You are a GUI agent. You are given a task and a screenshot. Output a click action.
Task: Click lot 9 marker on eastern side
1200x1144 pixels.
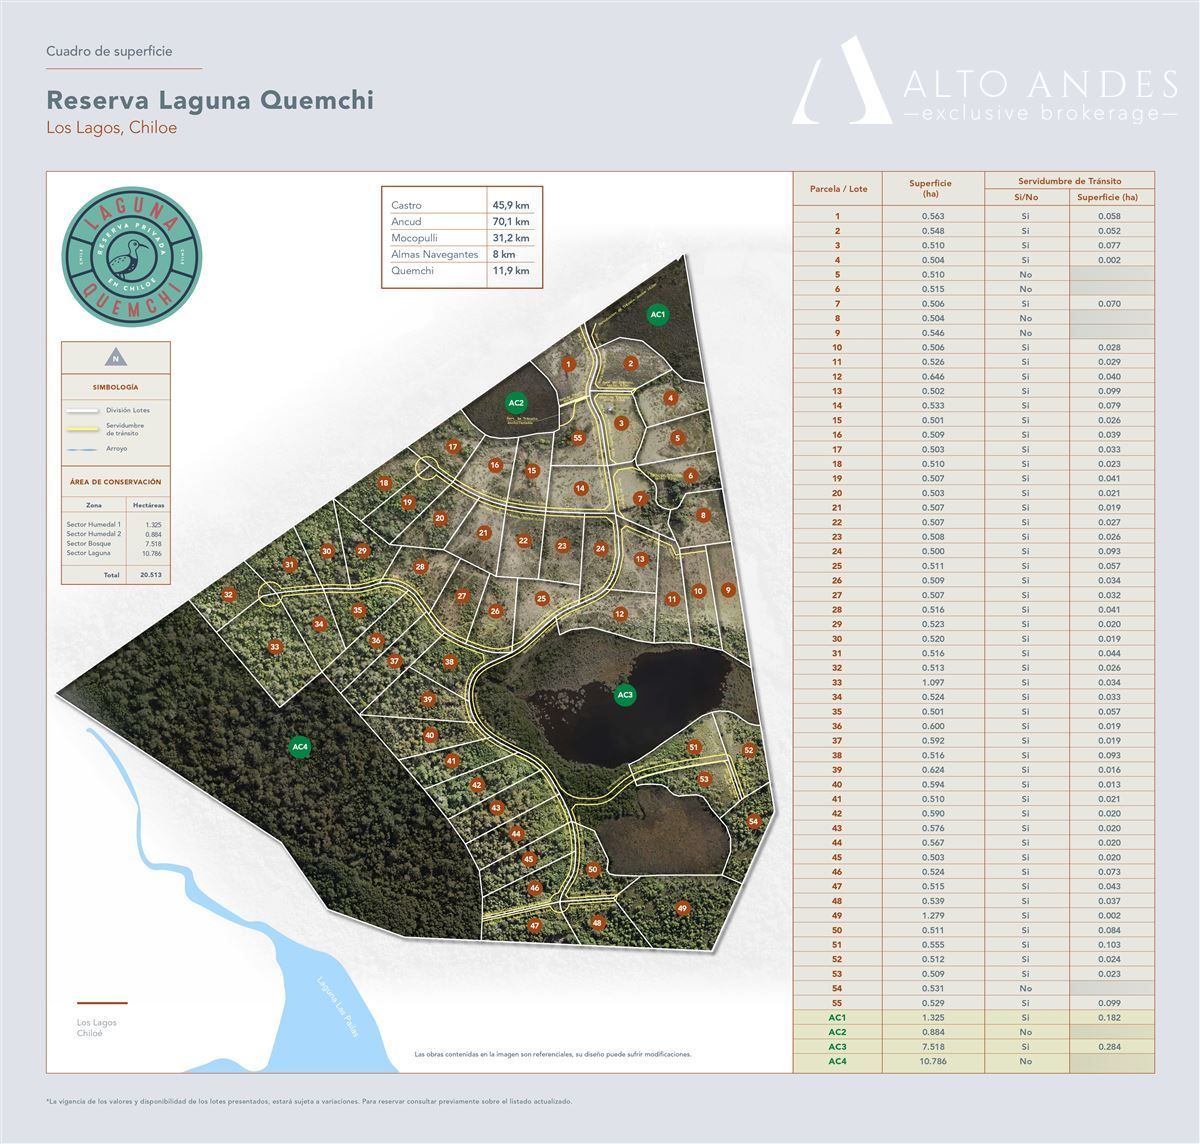tap(727, 590)
